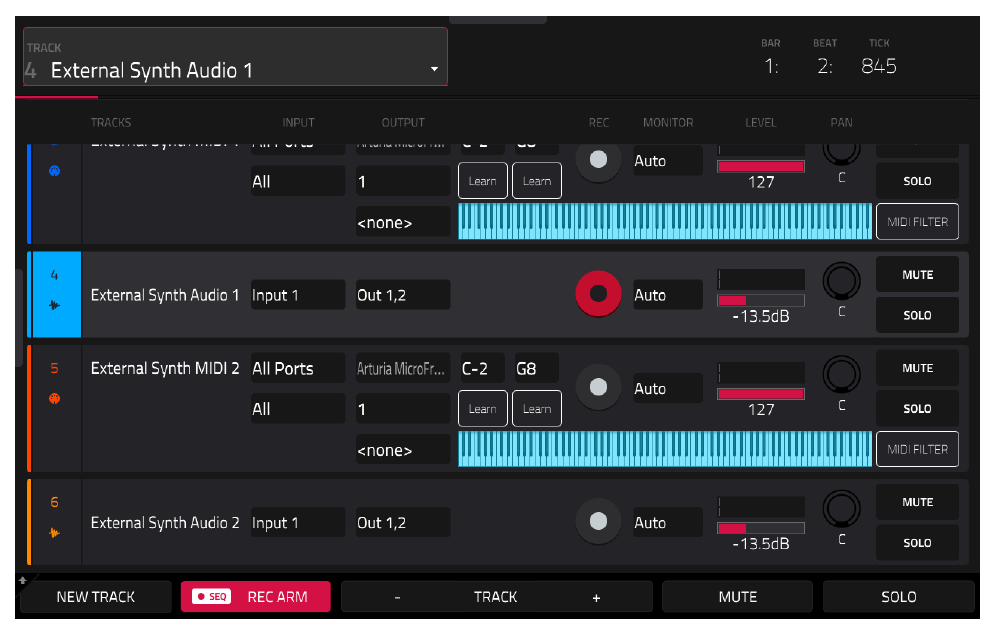Click the left Learn button on track 5

pyautogui.click(x=483, y=409)
